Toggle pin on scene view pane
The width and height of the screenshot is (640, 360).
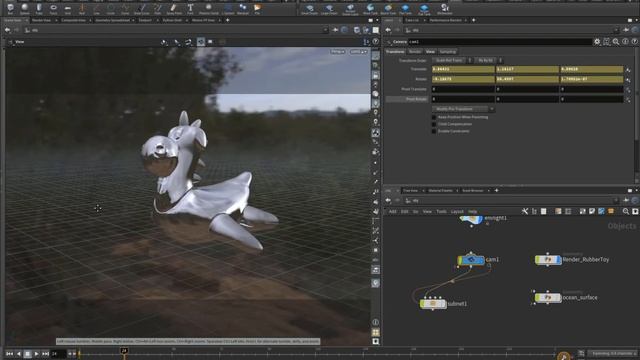pyautogui.click(x=335, y=30)
